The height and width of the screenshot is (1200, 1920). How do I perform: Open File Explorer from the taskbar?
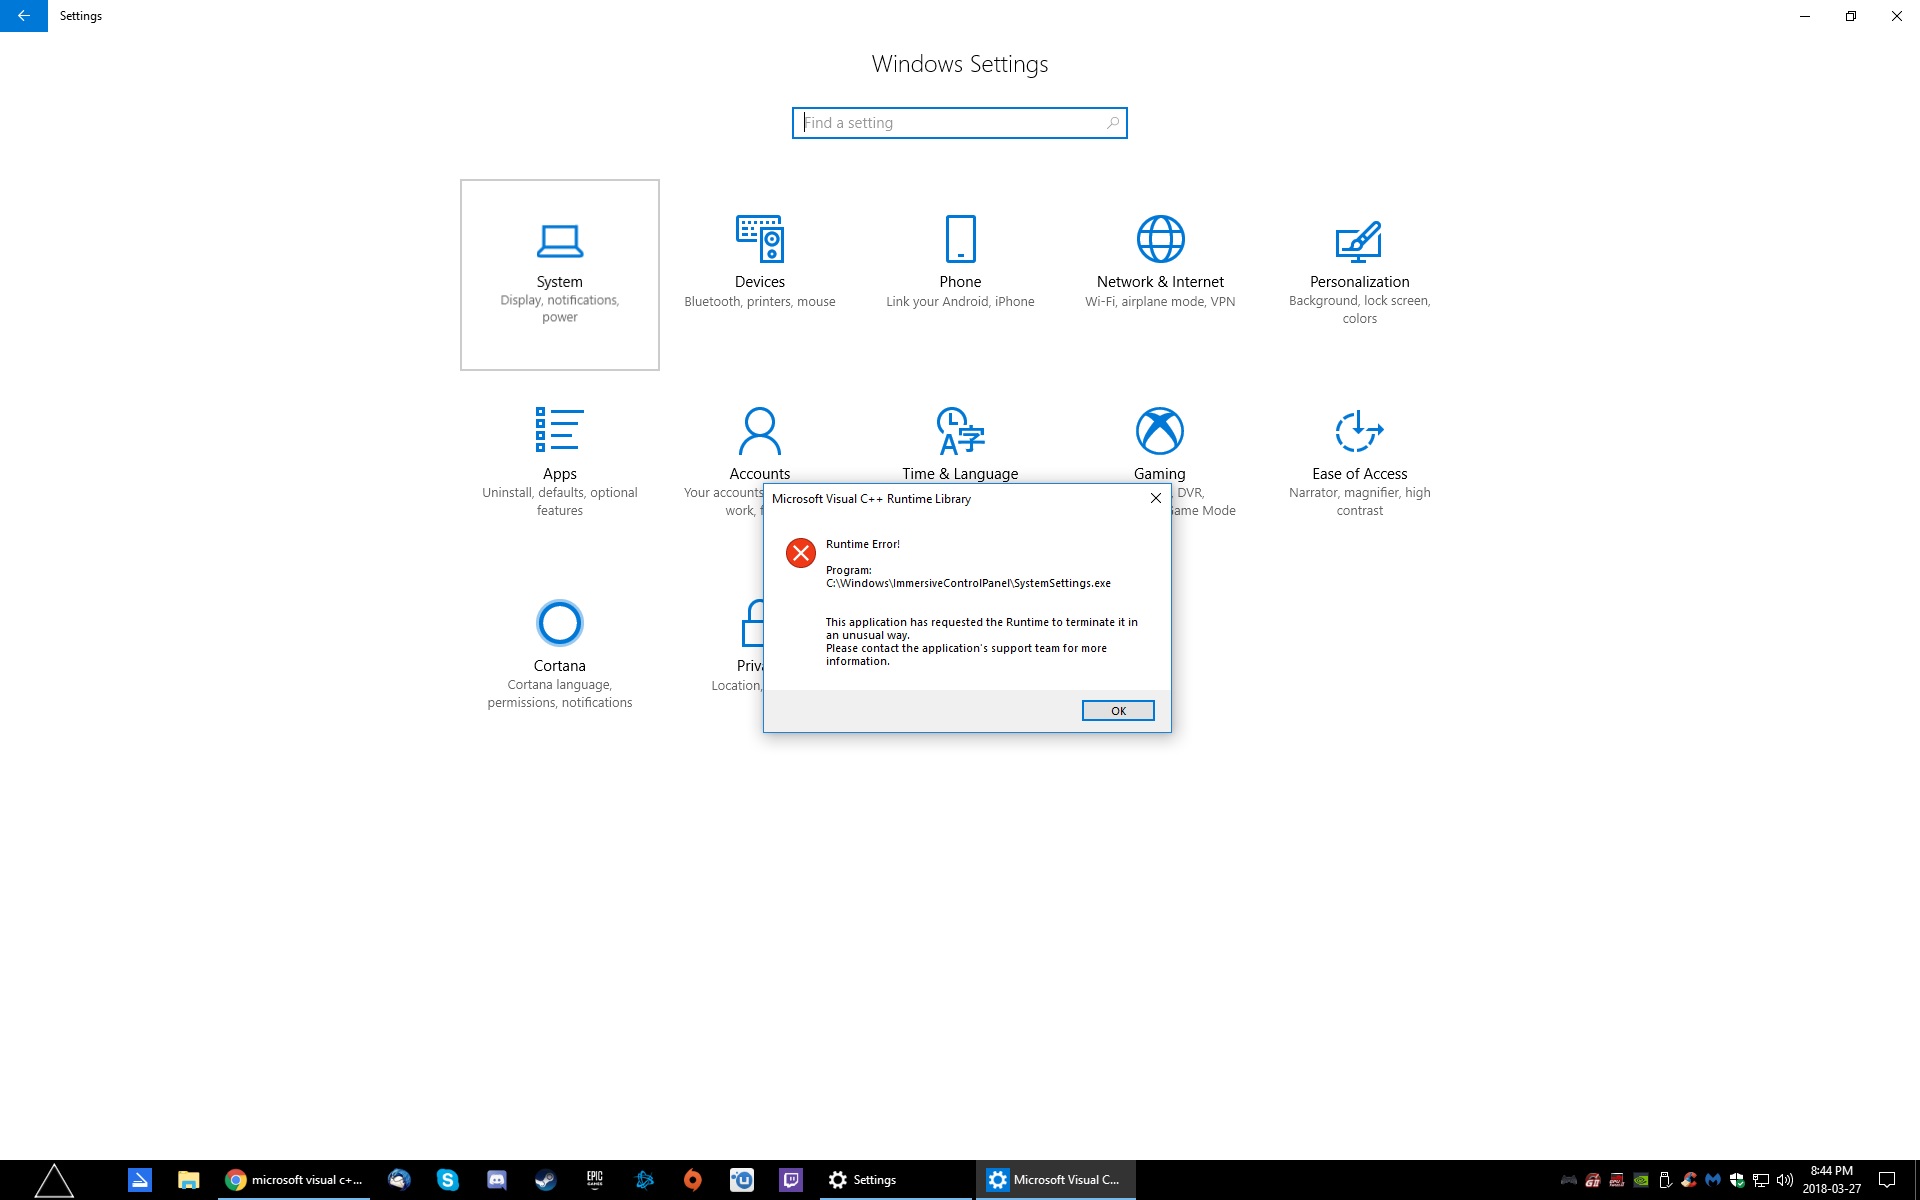coord(188,1180)
